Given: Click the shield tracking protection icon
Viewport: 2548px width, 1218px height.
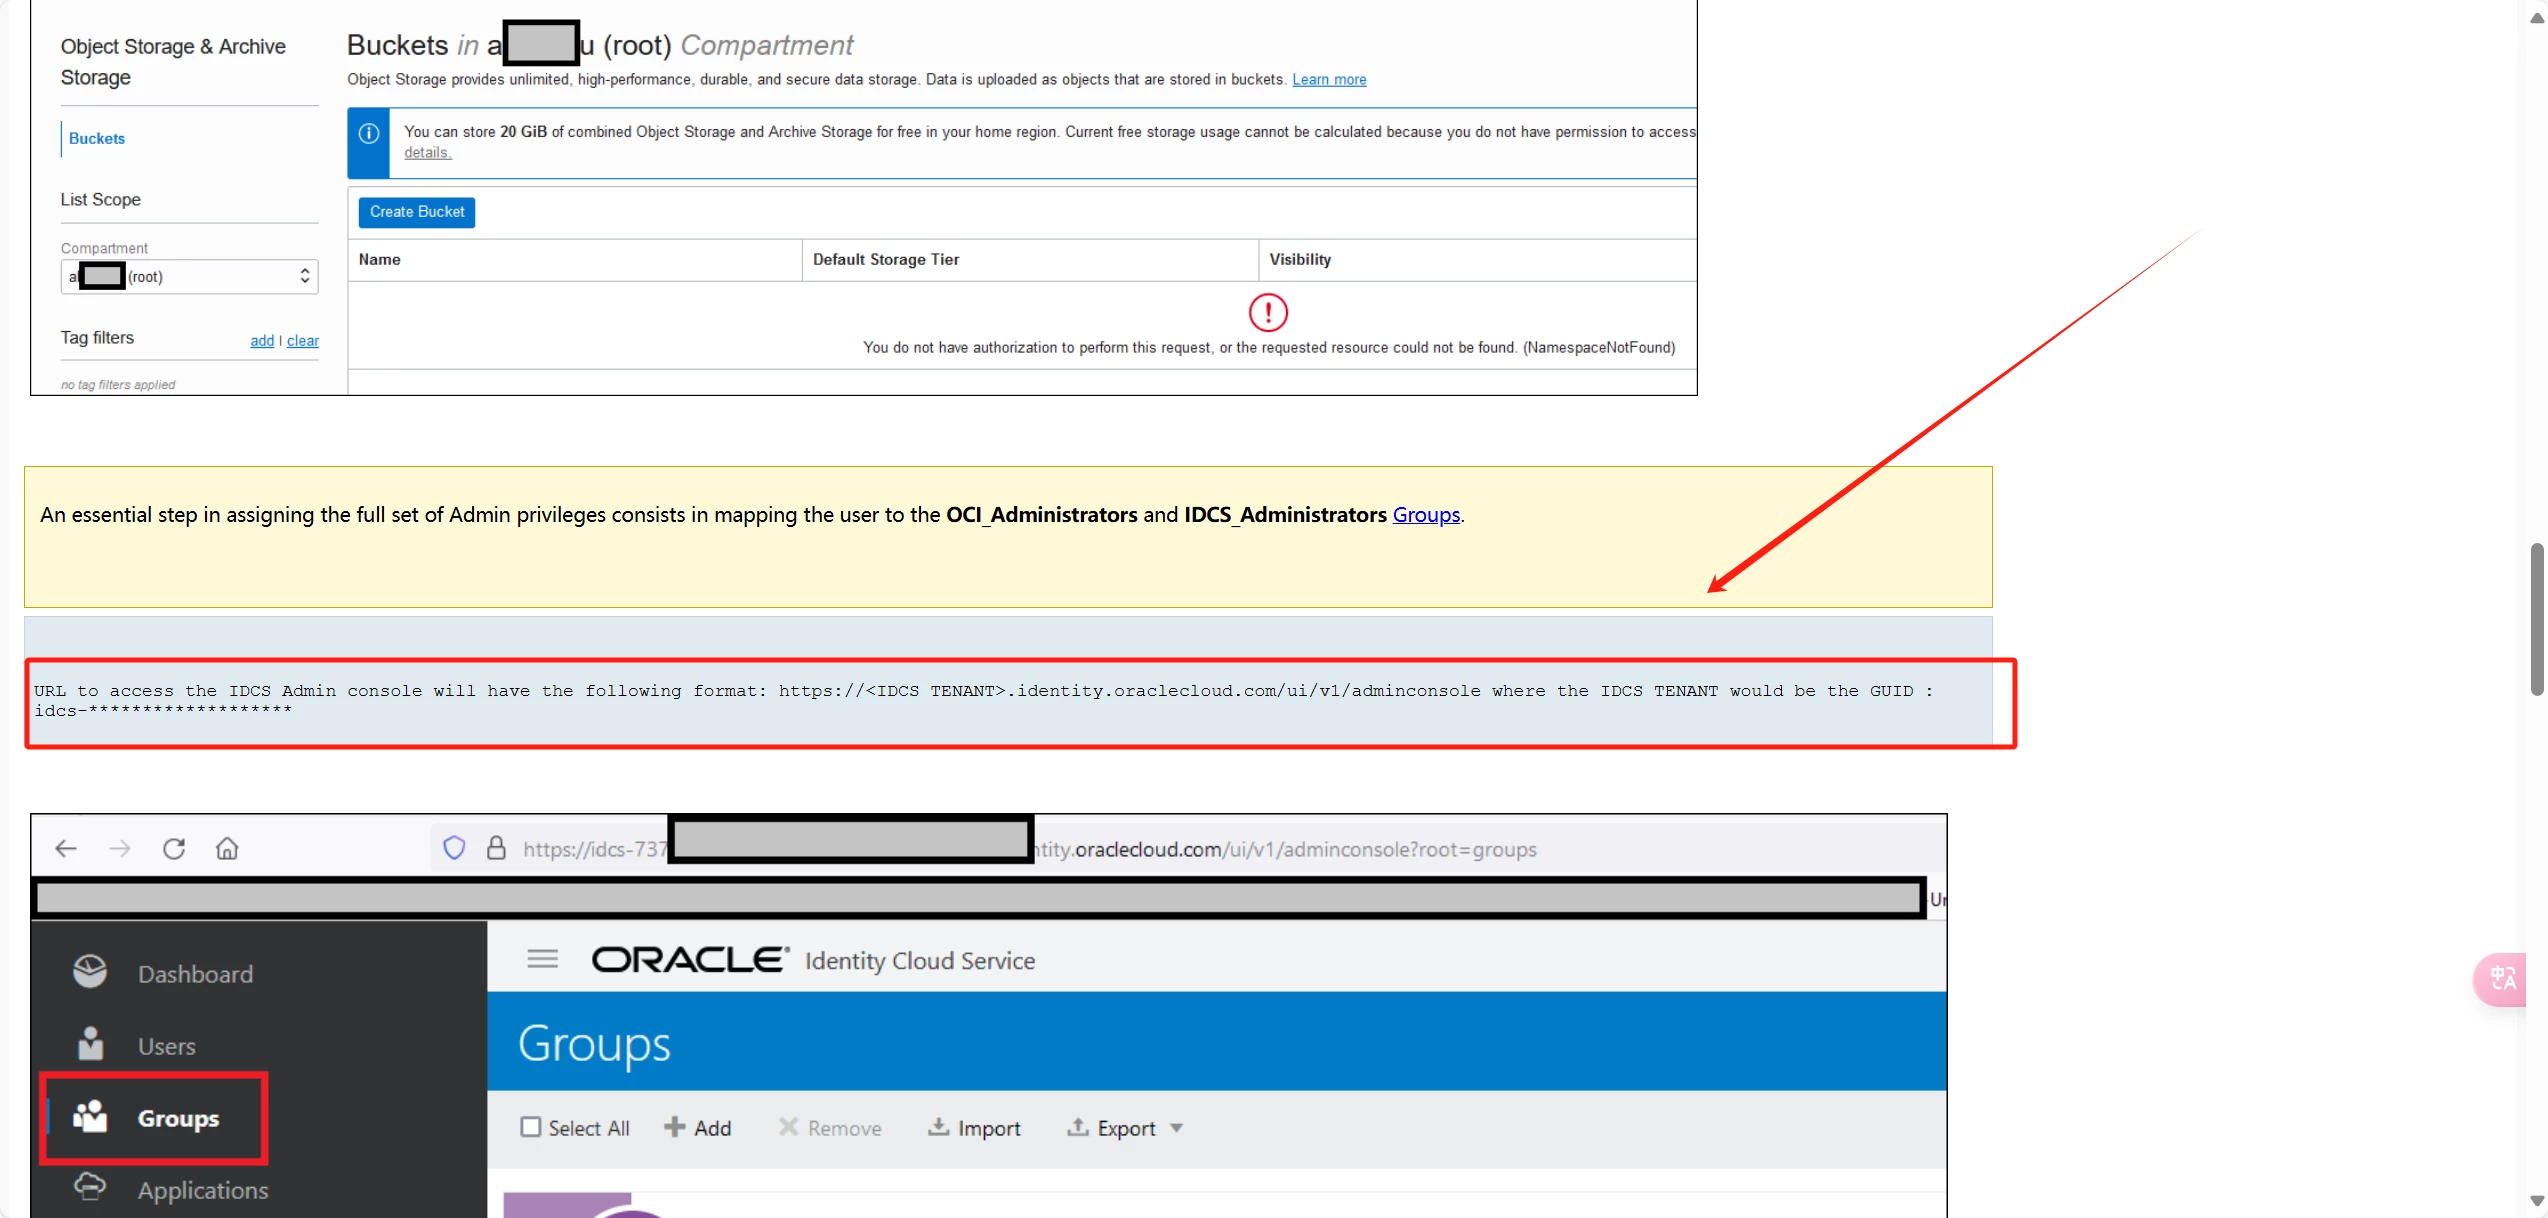Looking at the screenshot, I should pyautogui.click(x=454, y=849).
